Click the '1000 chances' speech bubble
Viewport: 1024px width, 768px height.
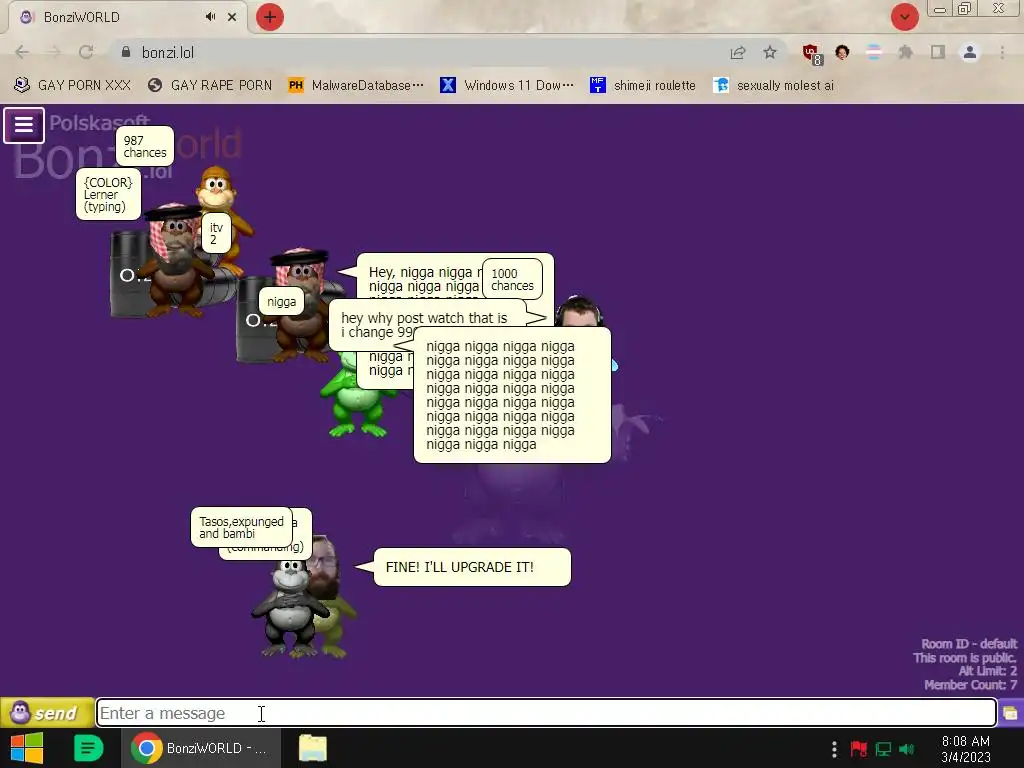click(x=512, y=280)
